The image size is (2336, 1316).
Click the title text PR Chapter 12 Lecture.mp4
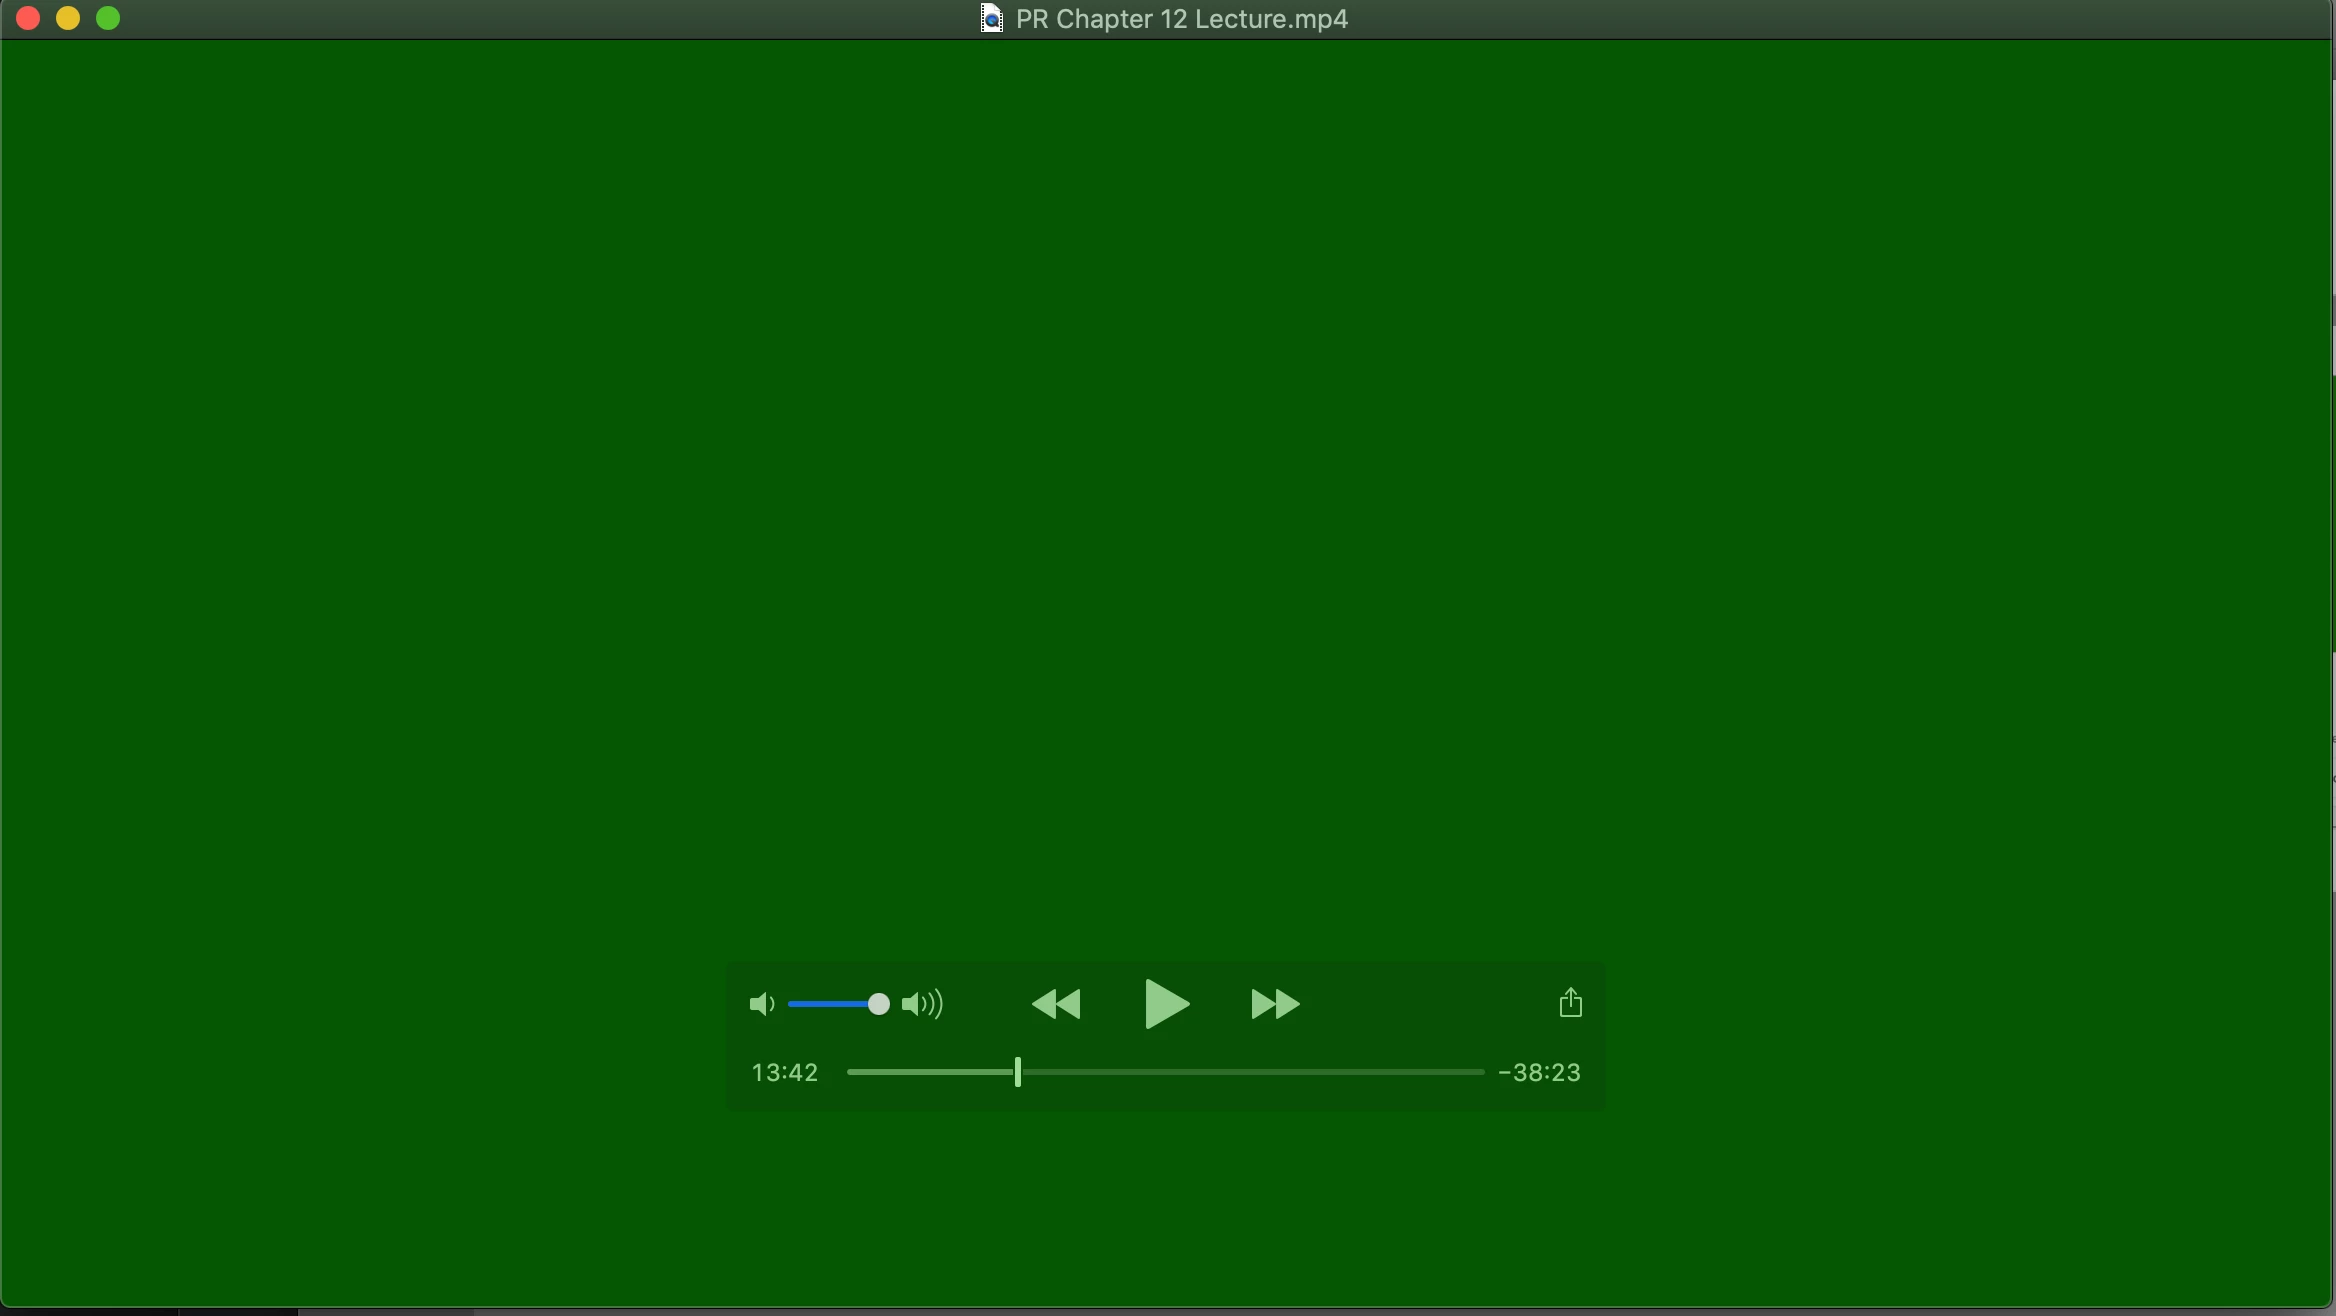tap(1181, 19)
